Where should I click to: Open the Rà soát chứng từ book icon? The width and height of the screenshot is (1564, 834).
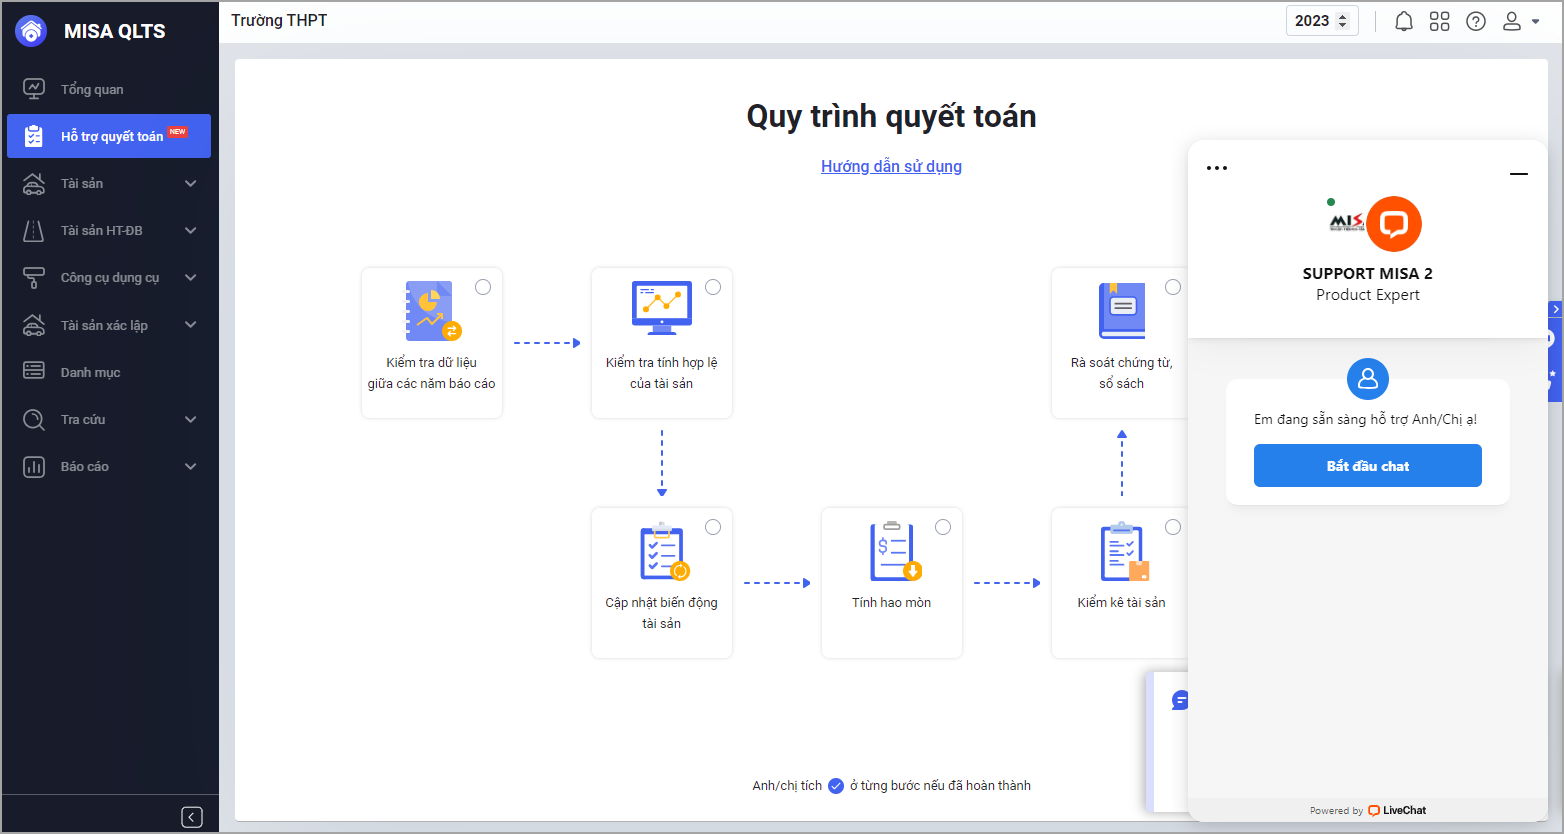click(x=1122, y=311)
